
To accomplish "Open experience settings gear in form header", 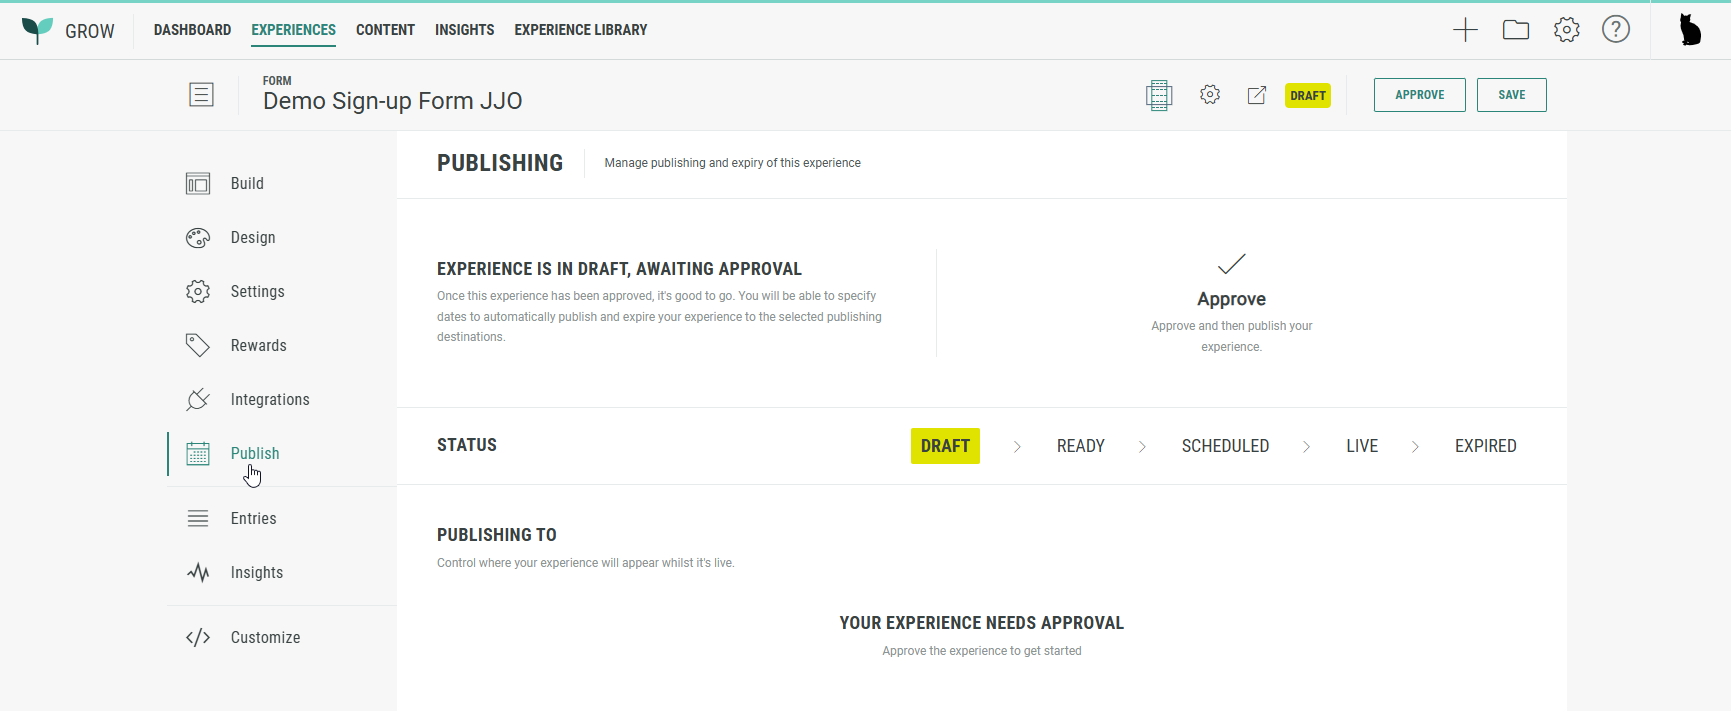I will tap(1210, 95).
